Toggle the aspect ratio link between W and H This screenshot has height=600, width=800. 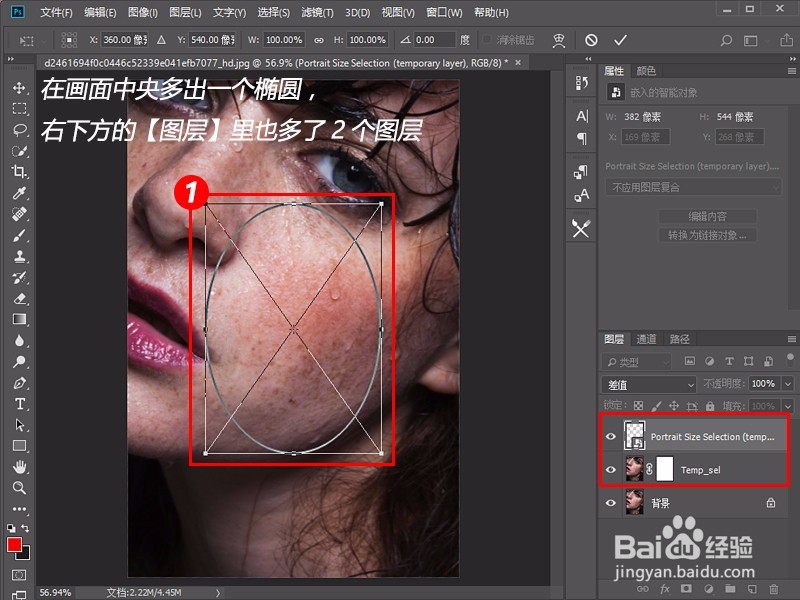point(319,40)
